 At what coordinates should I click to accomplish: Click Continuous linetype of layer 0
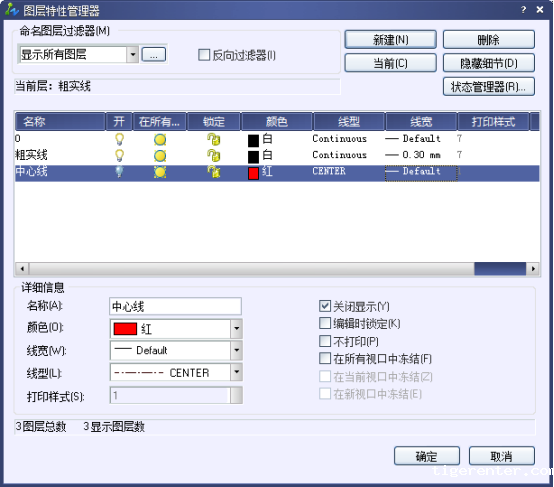click(340, 139)
